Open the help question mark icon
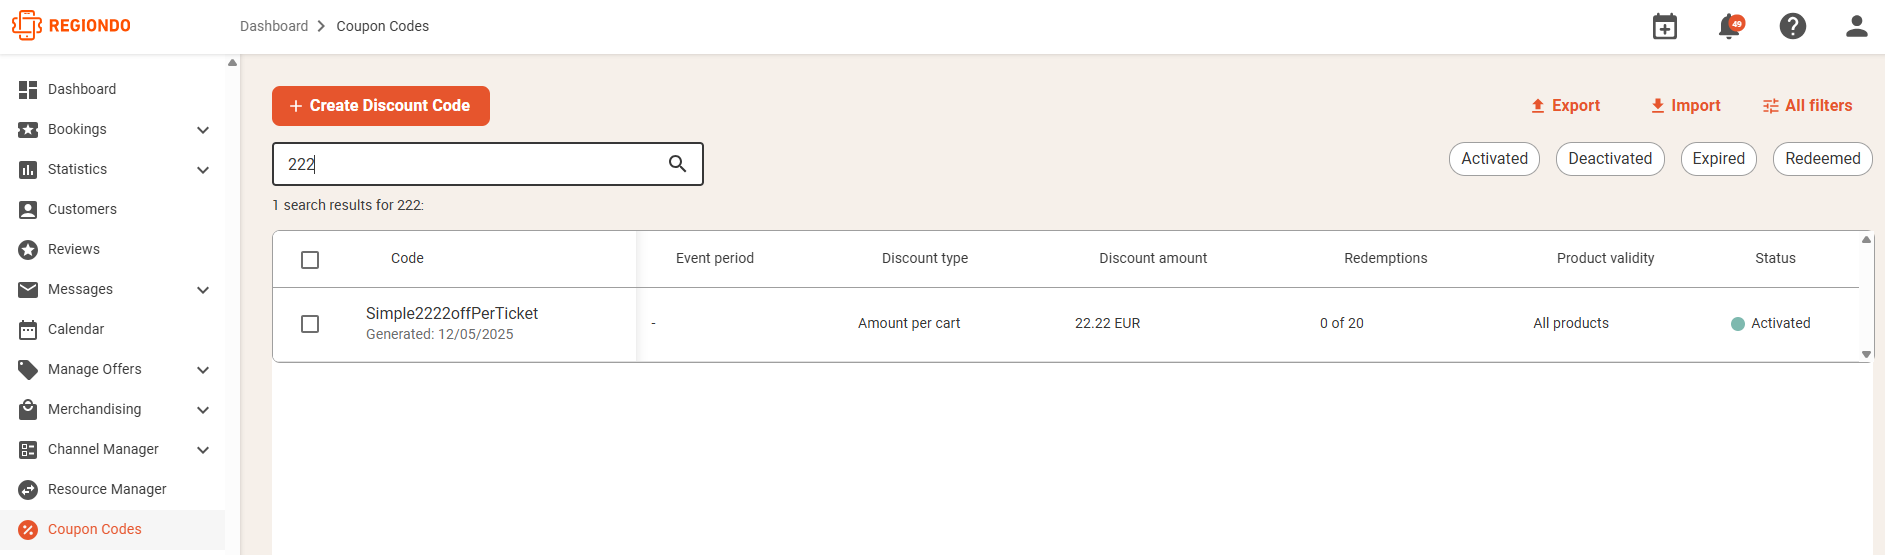1885x555 pixels. coord(1793,26)
